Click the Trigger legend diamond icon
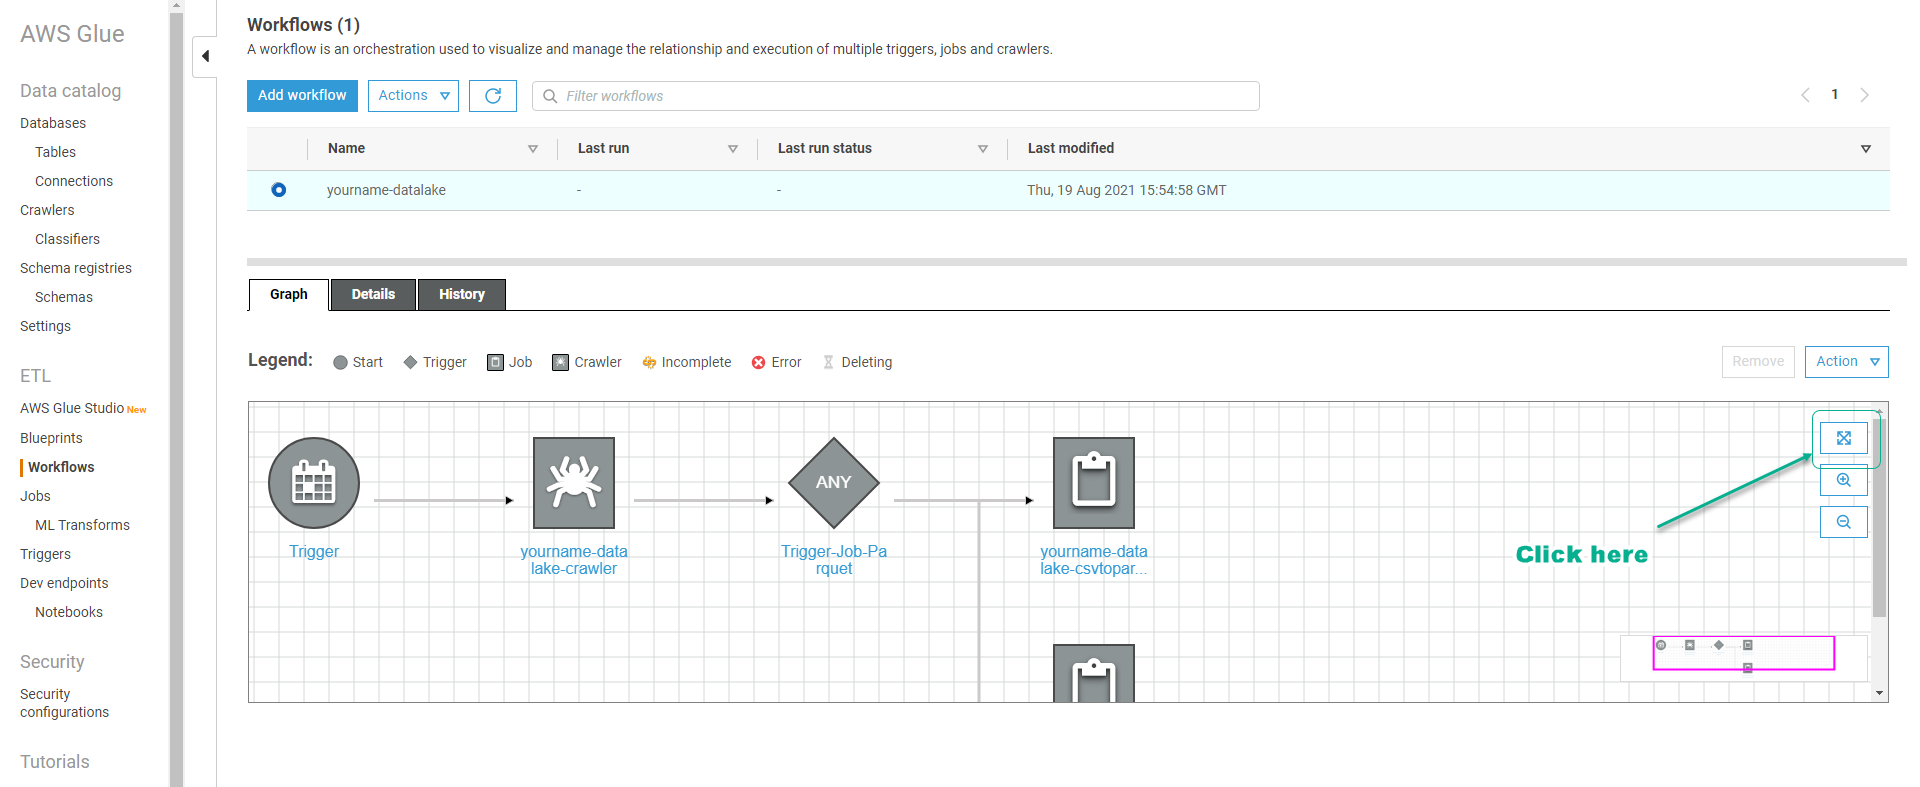 pos(410,362)
